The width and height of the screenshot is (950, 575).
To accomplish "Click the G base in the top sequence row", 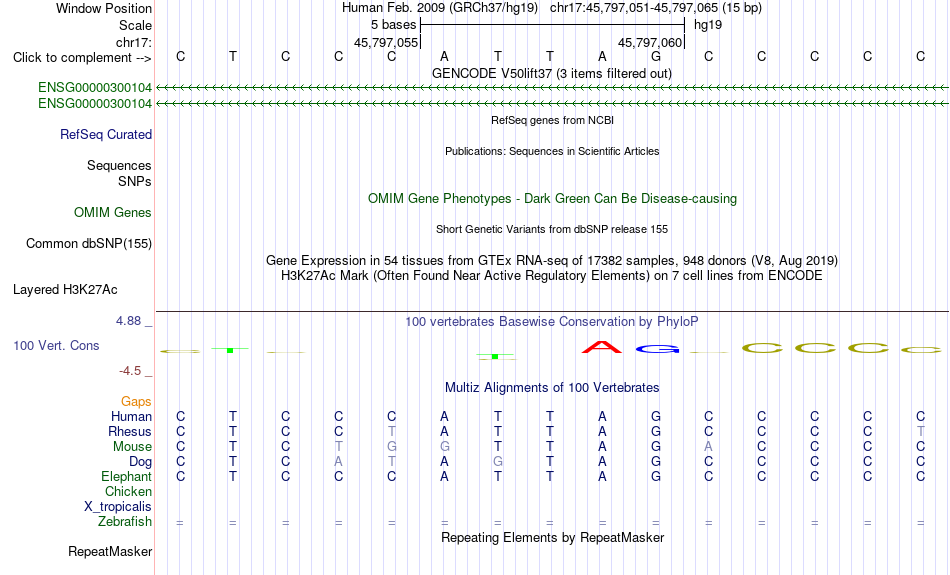I will [656, 56].
